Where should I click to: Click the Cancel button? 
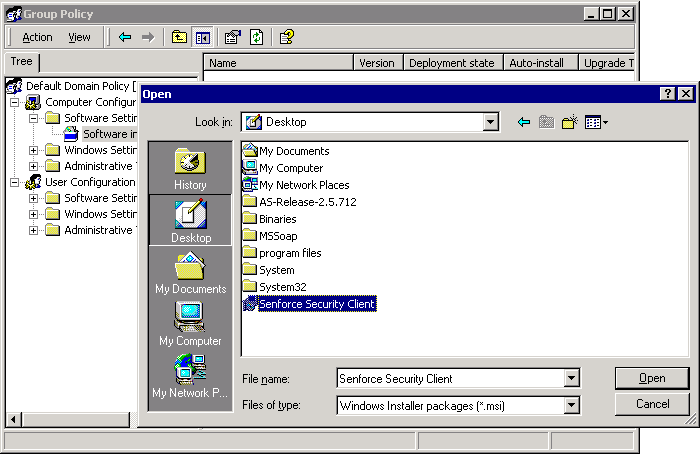pos(652,404)
